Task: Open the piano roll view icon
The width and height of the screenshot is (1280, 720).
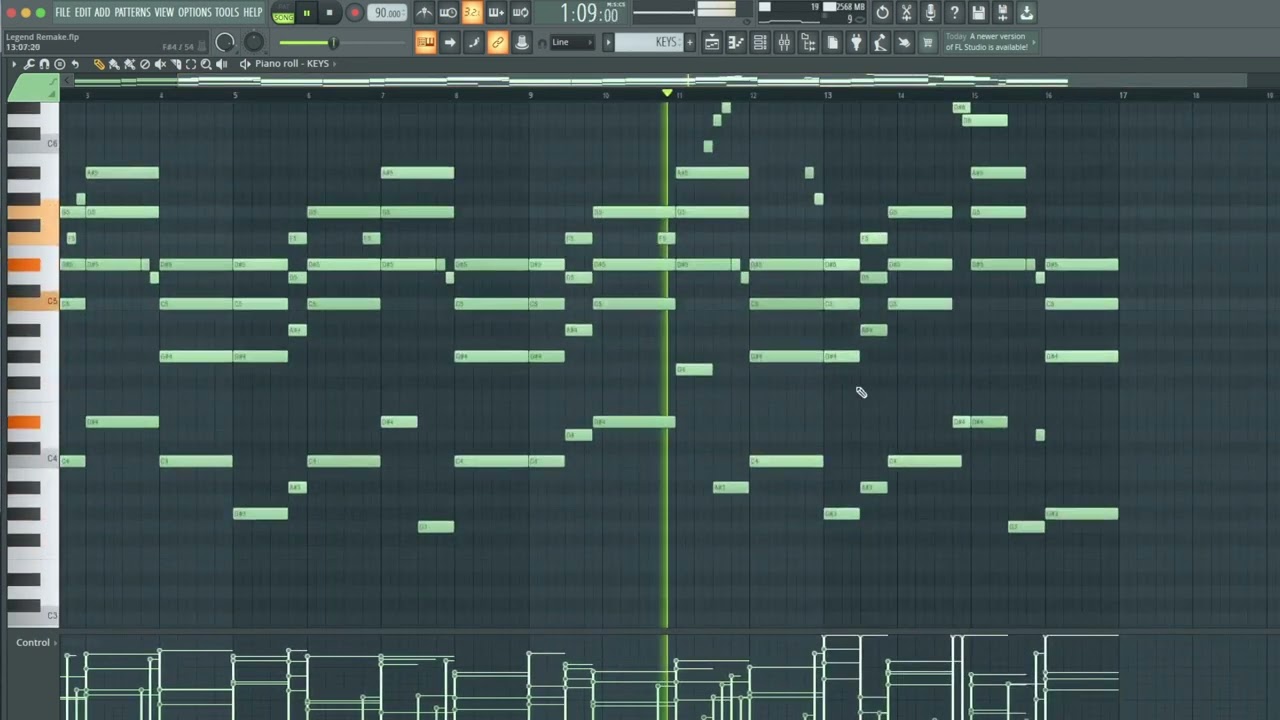Action: pos(736,42)
